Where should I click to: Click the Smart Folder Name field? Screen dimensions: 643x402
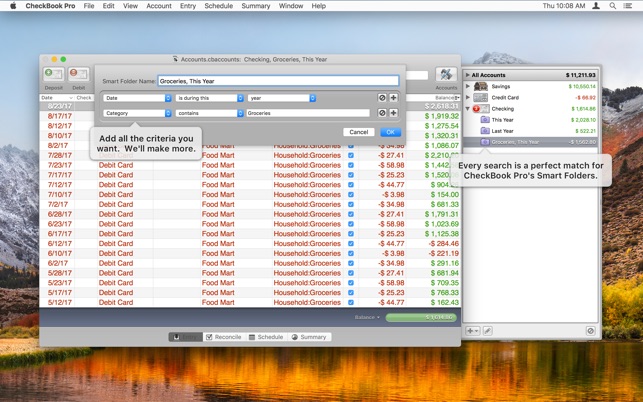point(278,81)
